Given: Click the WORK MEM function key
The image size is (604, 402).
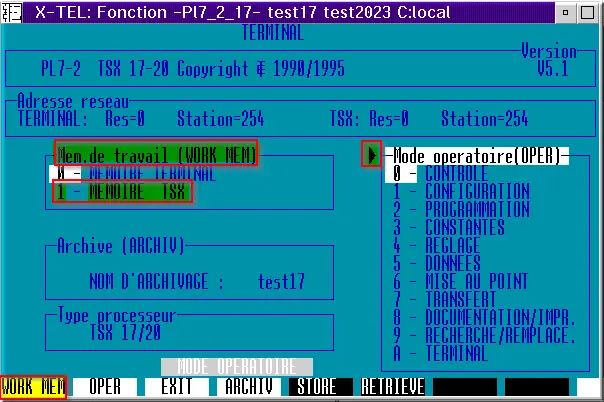Looking at the screenshot, I should tap(33, 387).
